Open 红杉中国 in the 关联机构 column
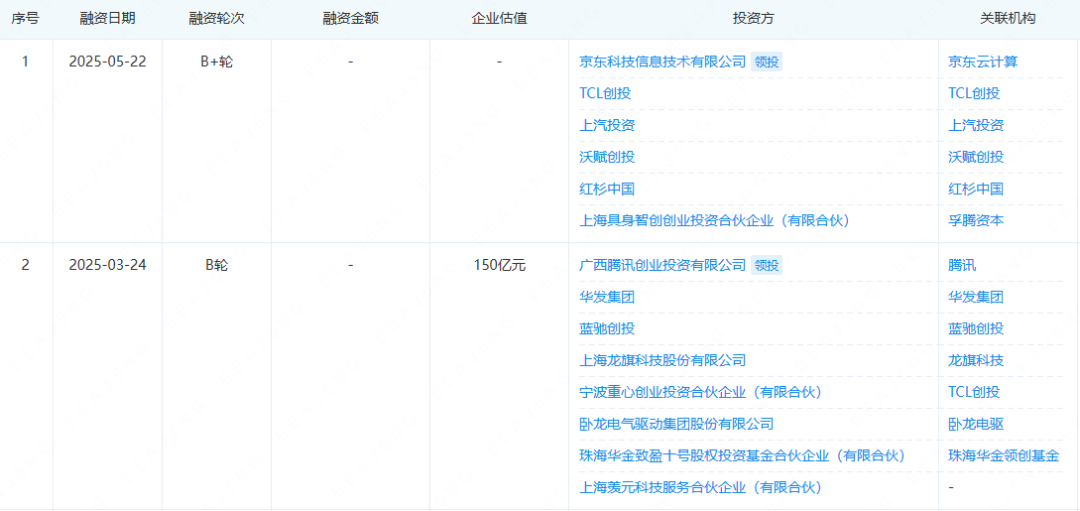1080x511 pixels. pos(975,189)
